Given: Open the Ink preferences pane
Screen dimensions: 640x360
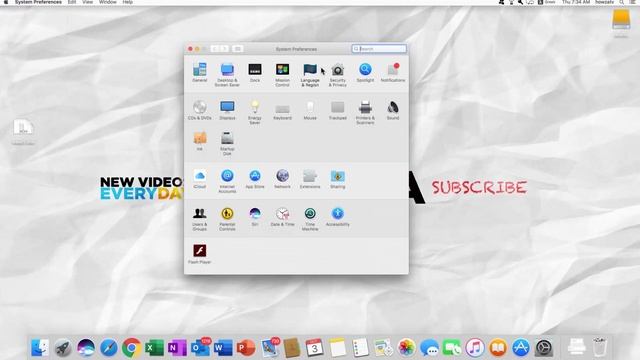Looking at the screenshot, I should tap(200, 141).
